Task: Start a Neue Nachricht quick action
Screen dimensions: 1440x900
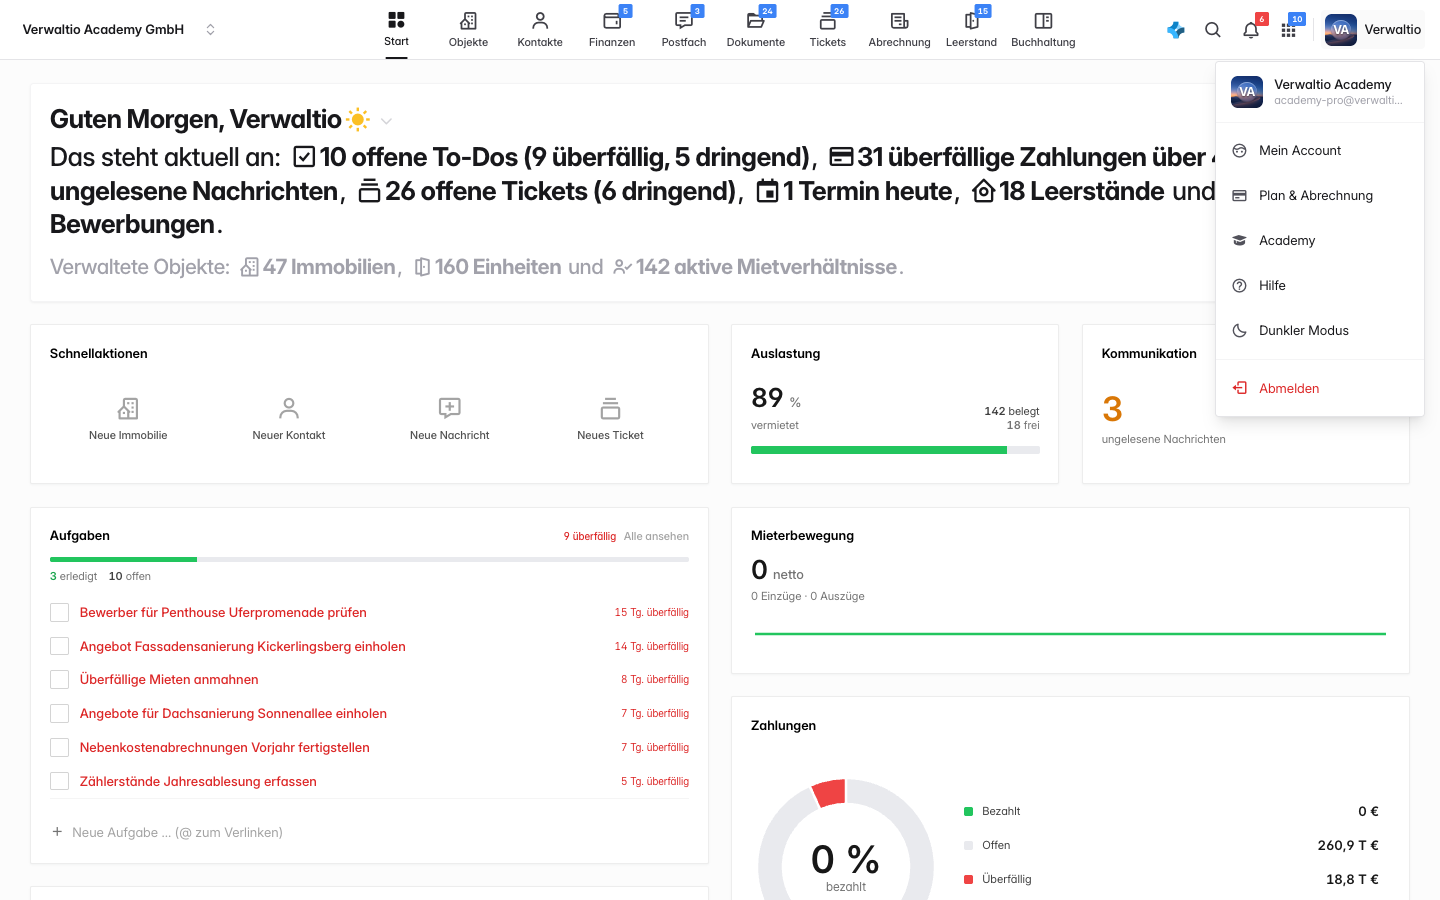Action: pos(450,420)
